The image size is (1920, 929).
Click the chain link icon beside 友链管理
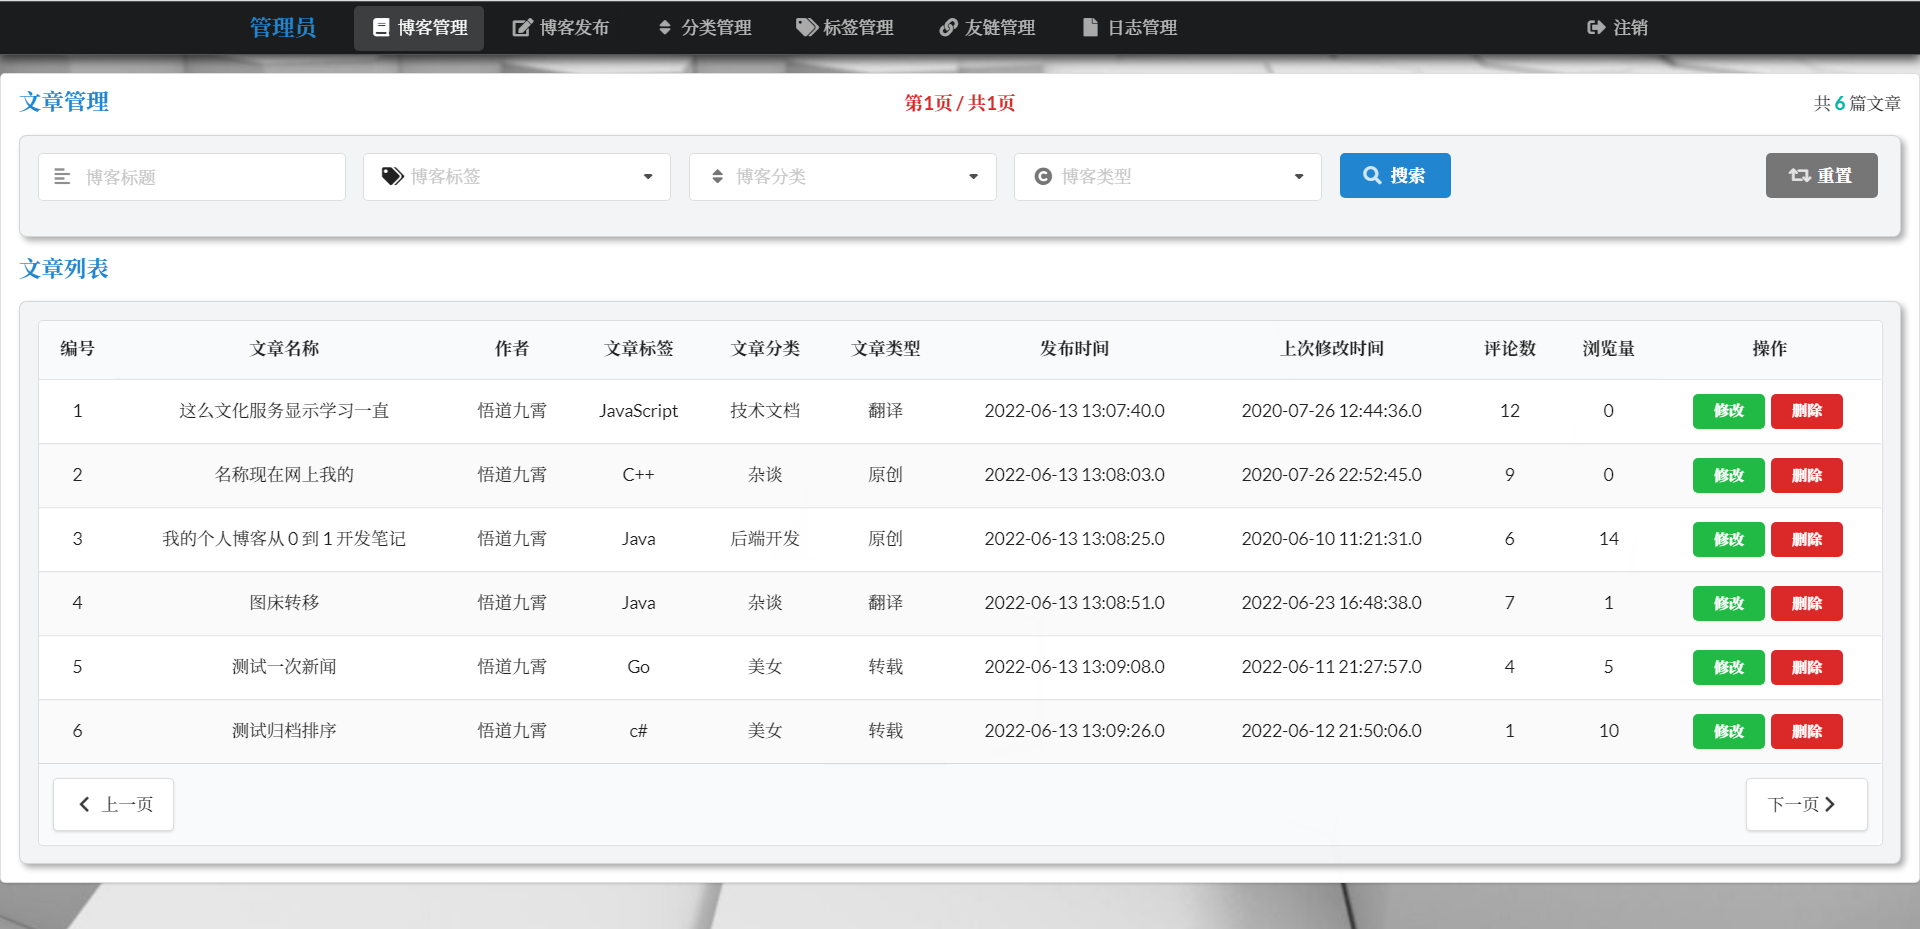[x=948, y=28]
